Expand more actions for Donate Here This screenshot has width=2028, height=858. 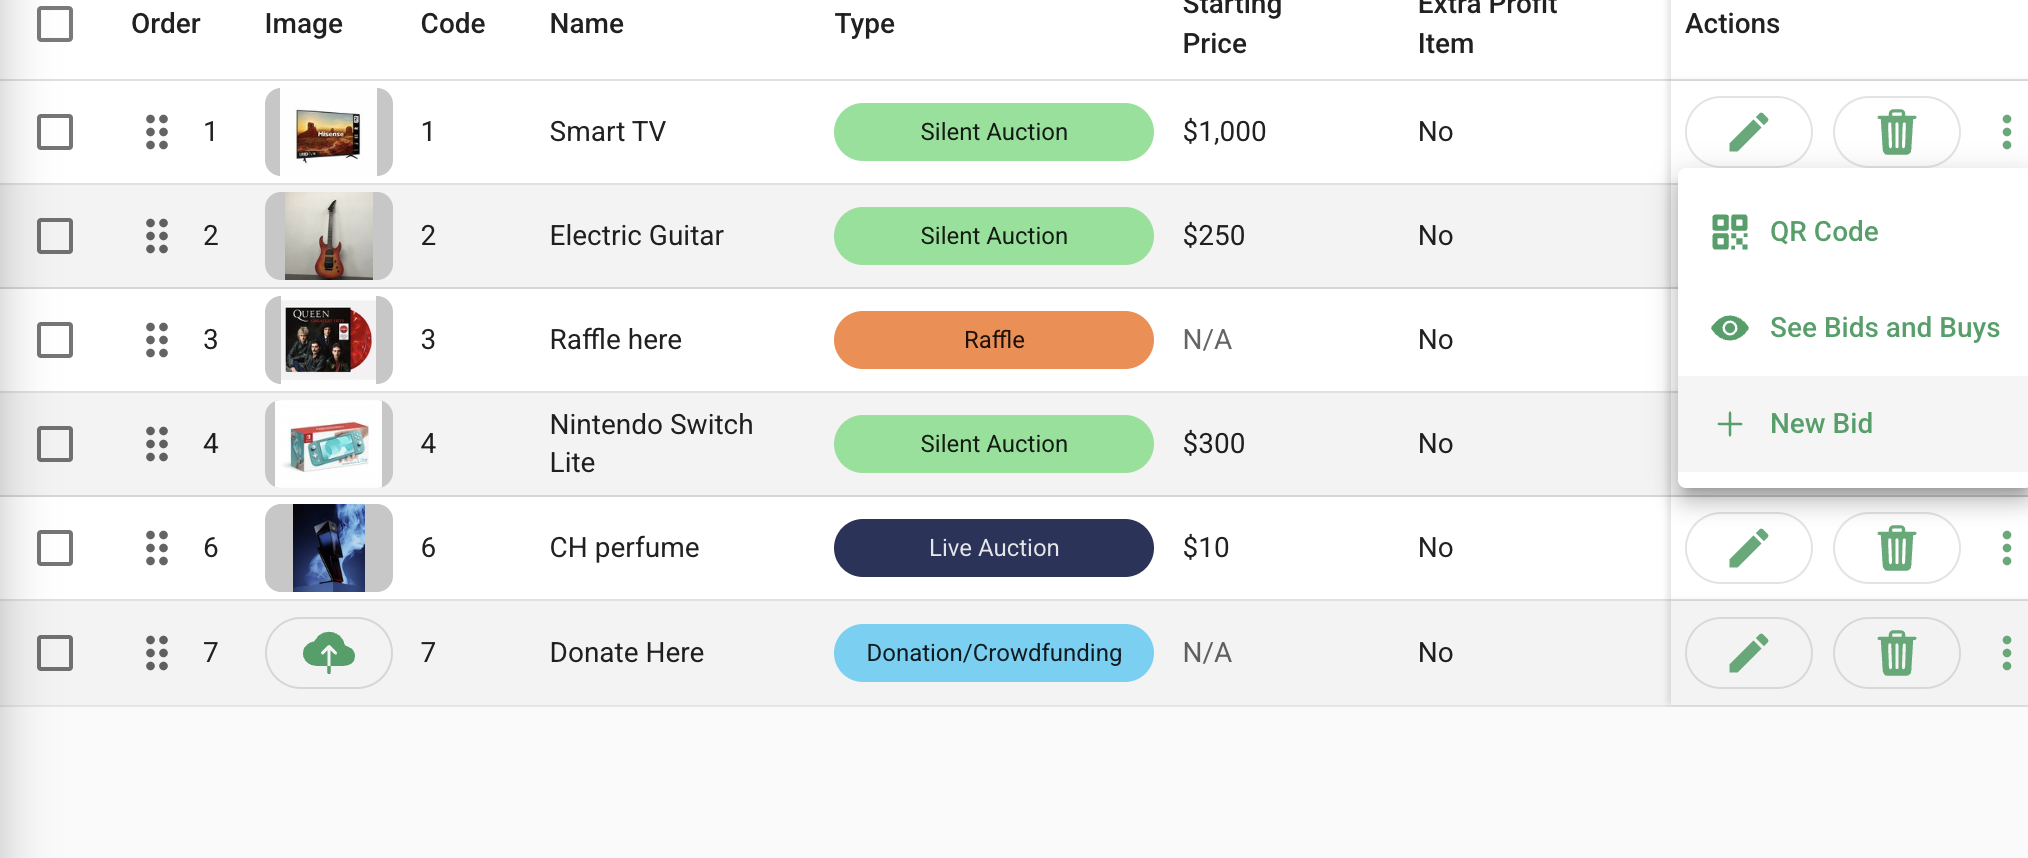tap(2006, 653)
